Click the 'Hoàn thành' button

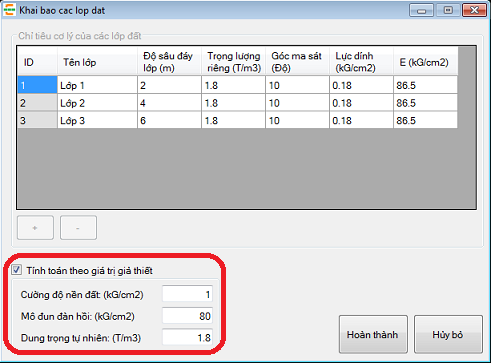click(x=373, y=334)
